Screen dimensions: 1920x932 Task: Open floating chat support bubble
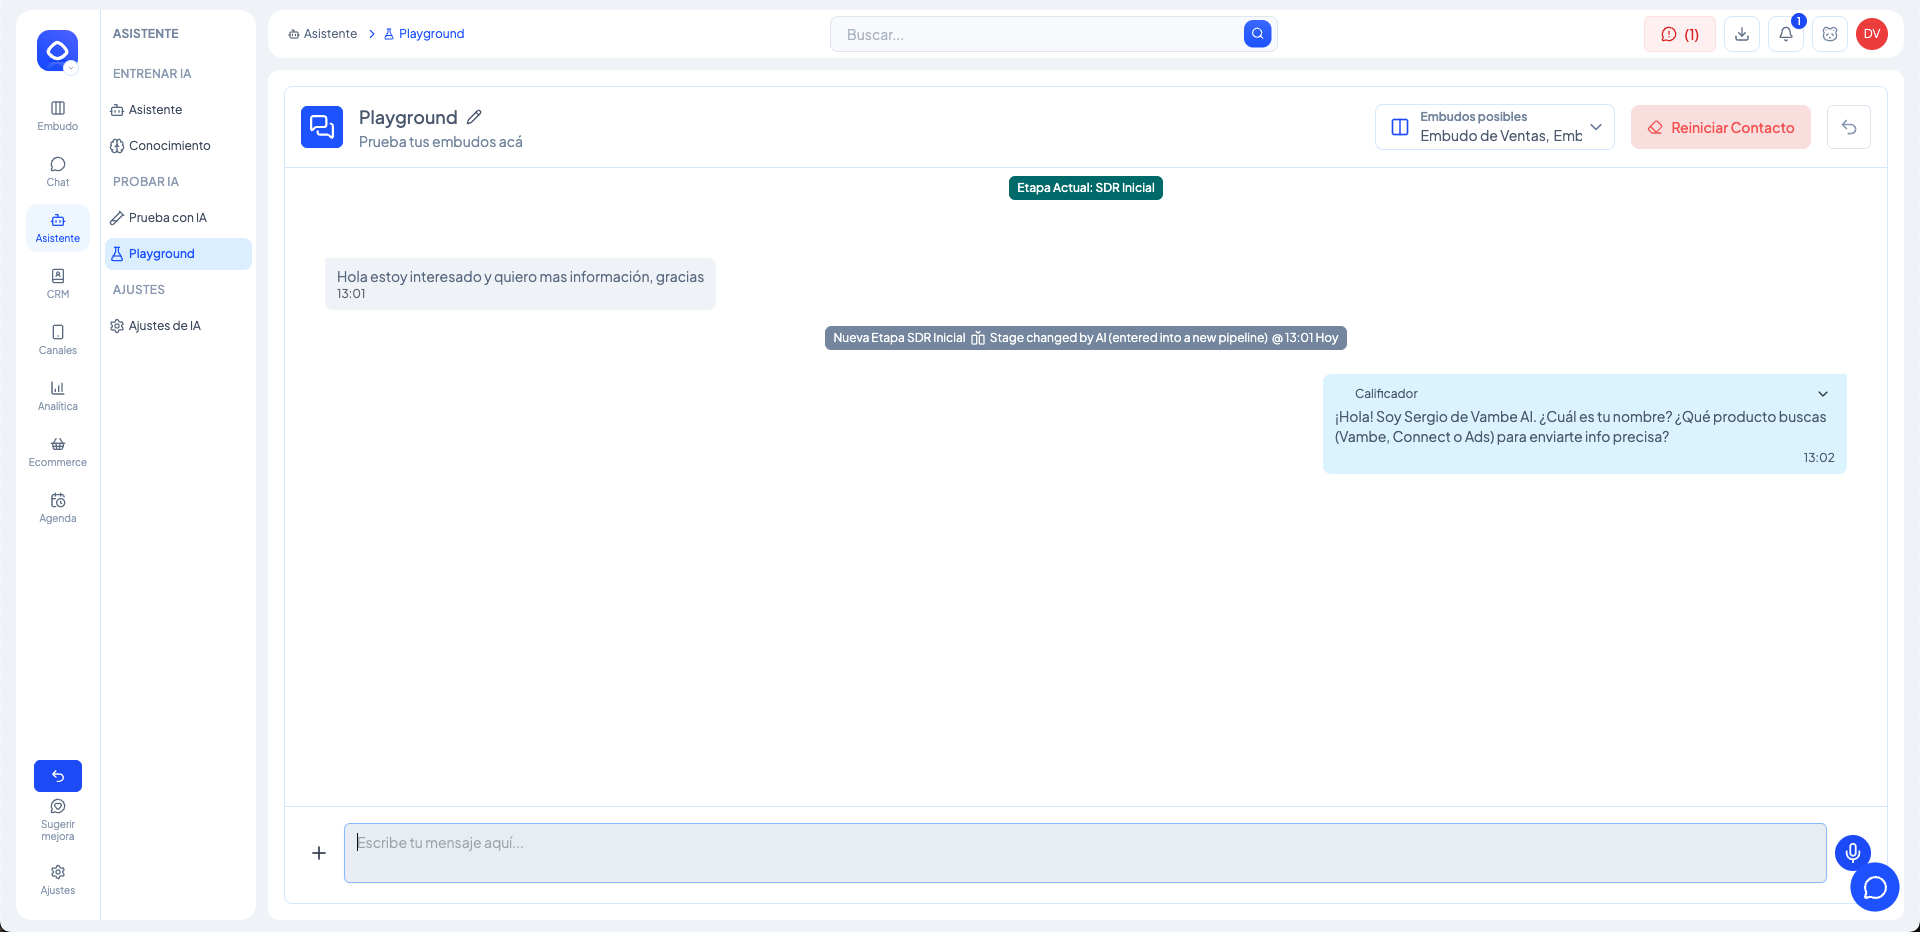[1874, 887]
